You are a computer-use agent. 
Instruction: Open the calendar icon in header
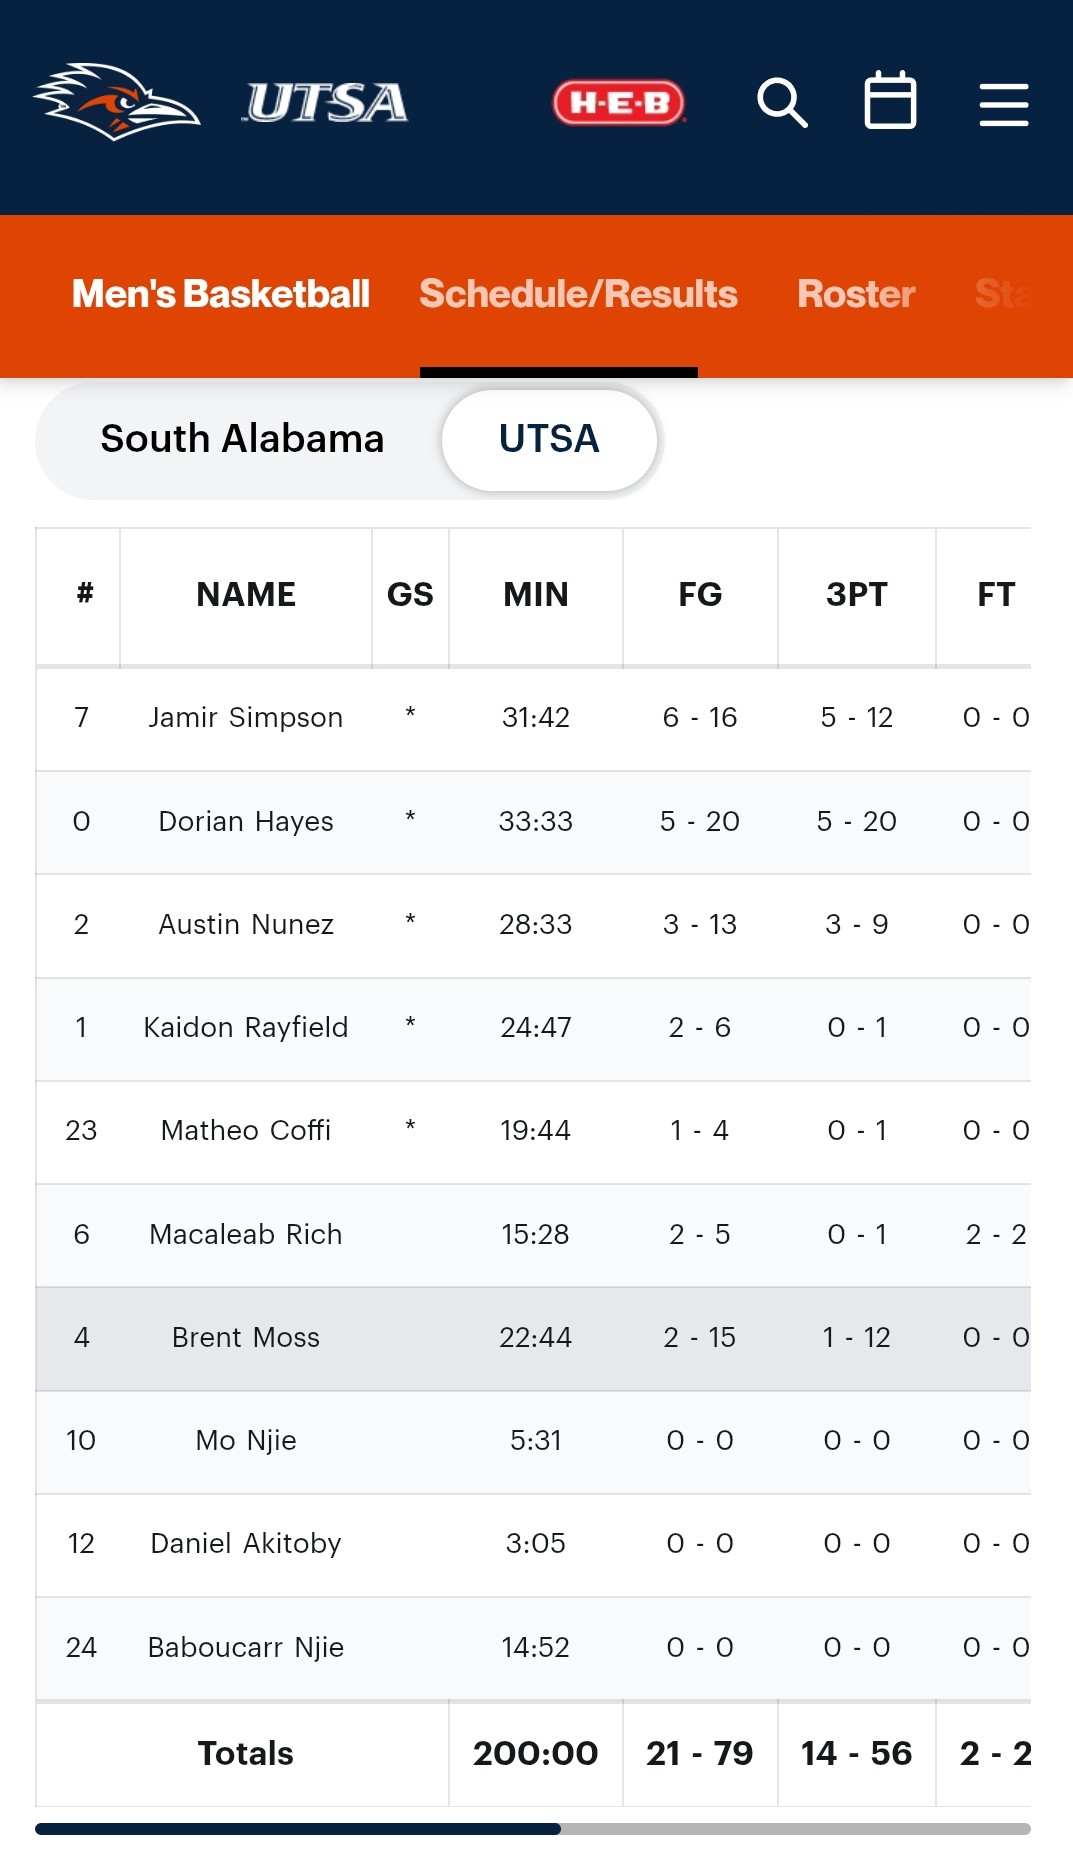(x=890, y=101)
